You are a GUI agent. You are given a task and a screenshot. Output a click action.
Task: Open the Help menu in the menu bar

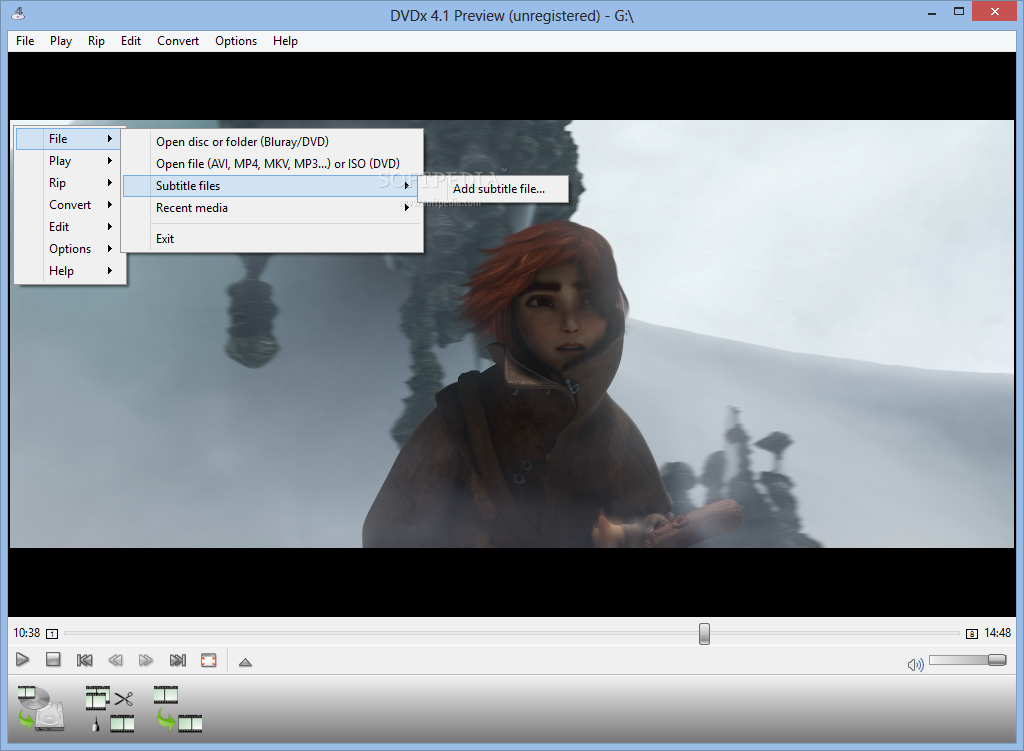coord(285,40)
